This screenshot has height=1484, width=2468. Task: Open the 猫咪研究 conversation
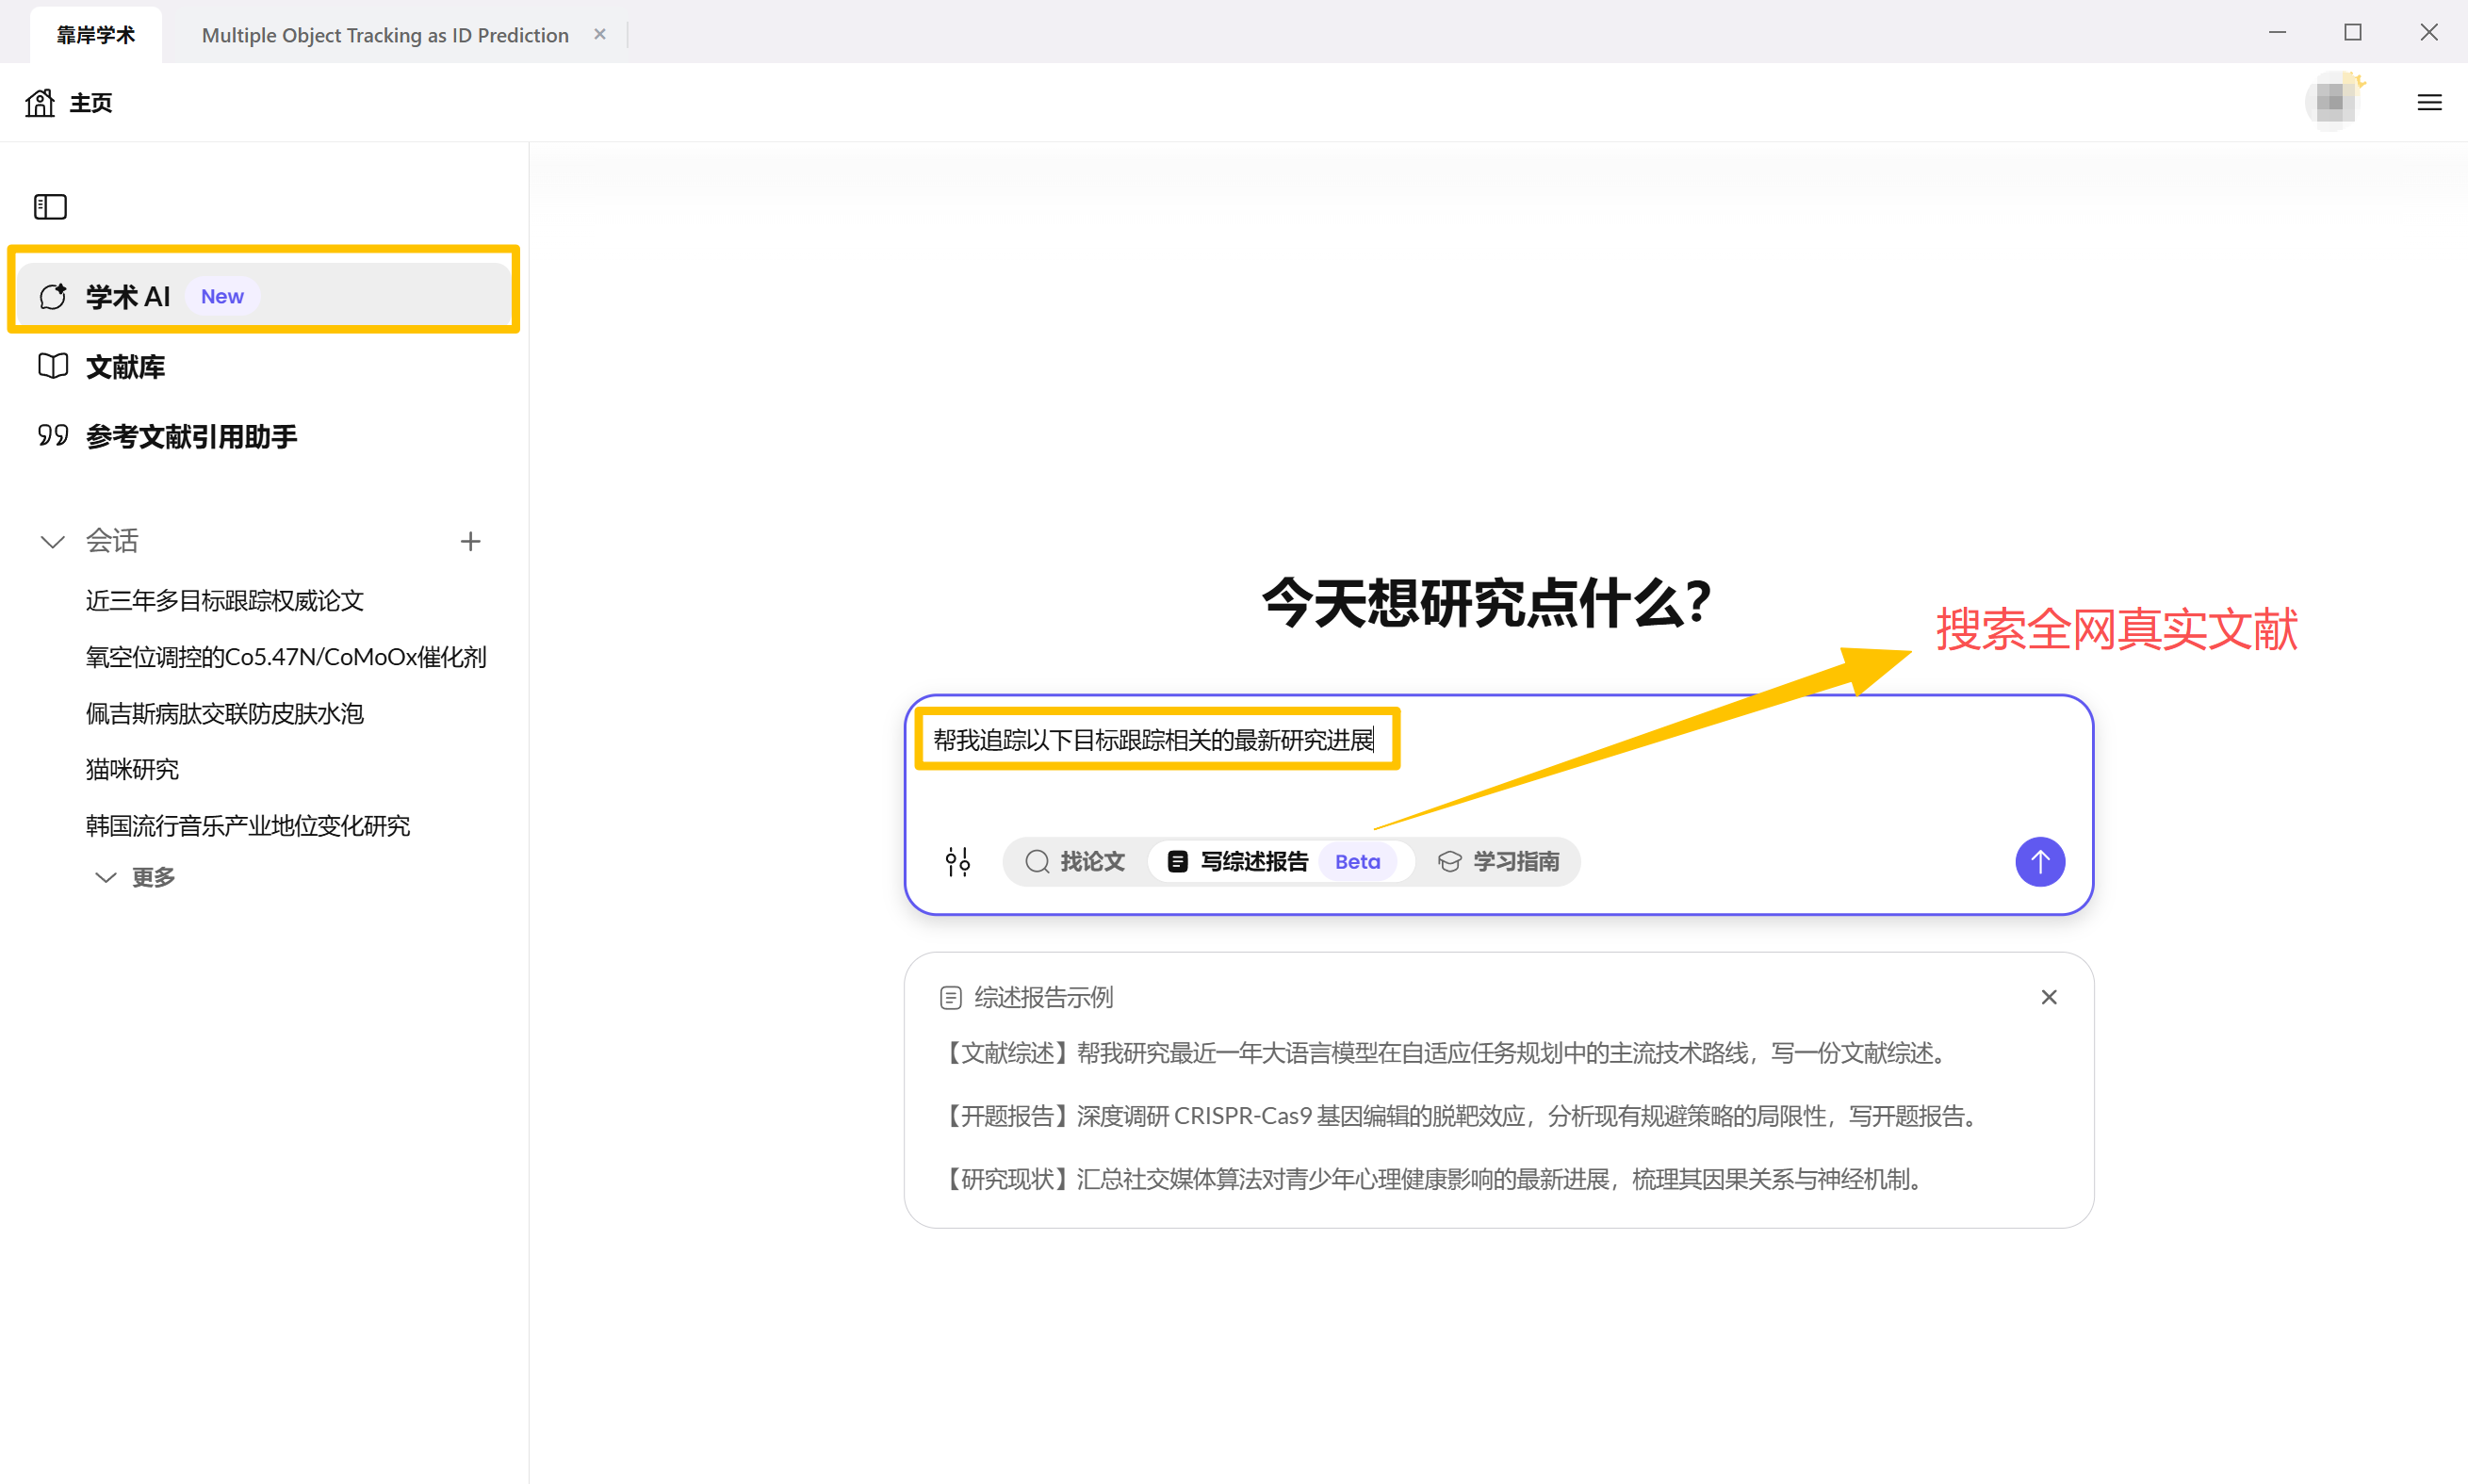coord(131,769)
